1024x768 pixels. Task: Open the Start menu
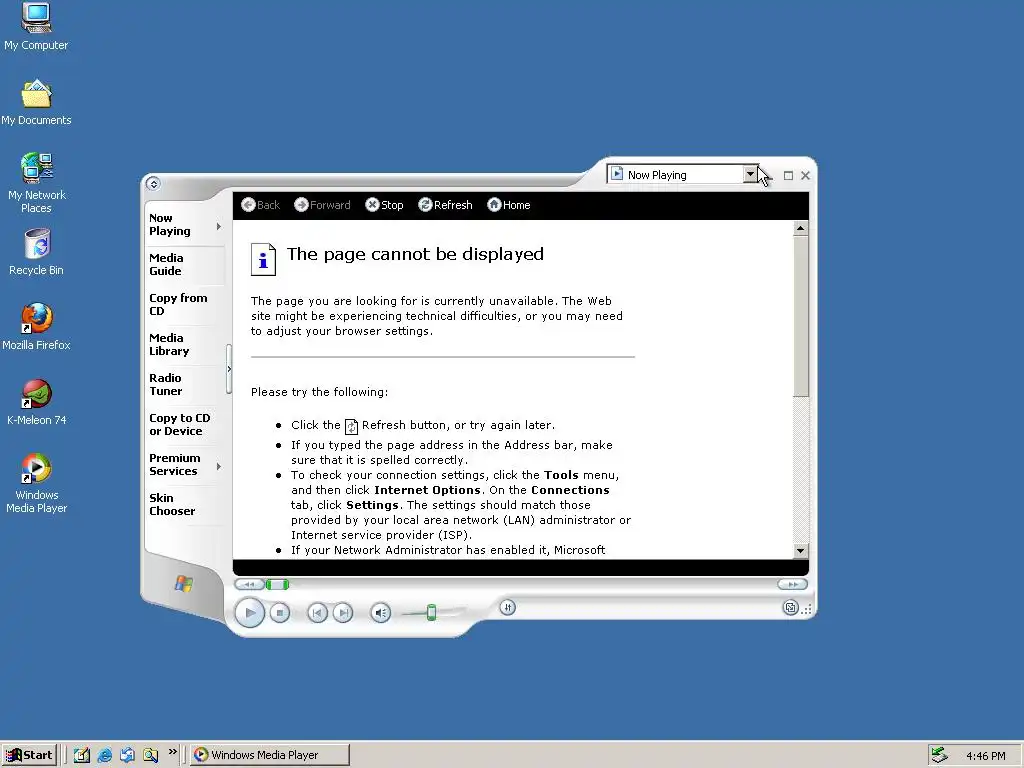29,755
